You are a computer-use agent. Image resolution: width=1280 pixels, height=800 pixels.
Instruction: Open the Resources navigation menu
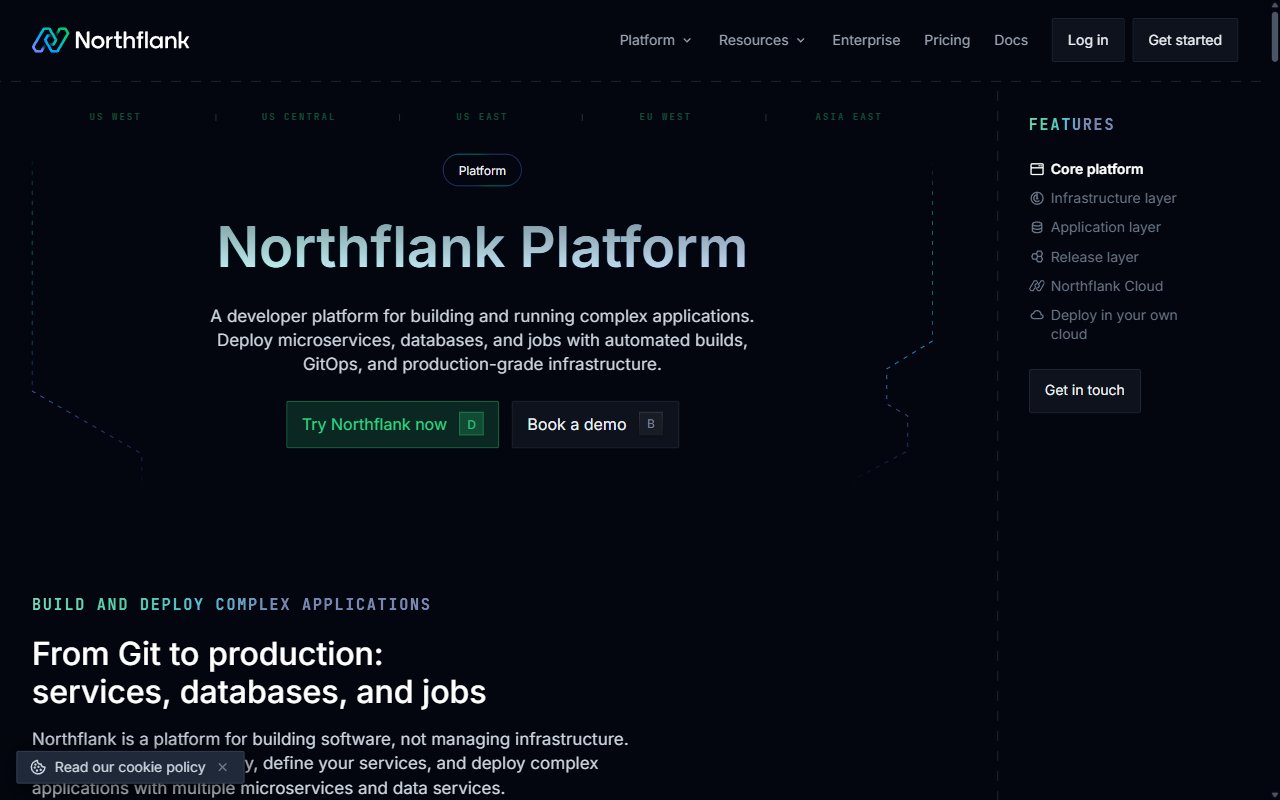click(x=762, y=40)
